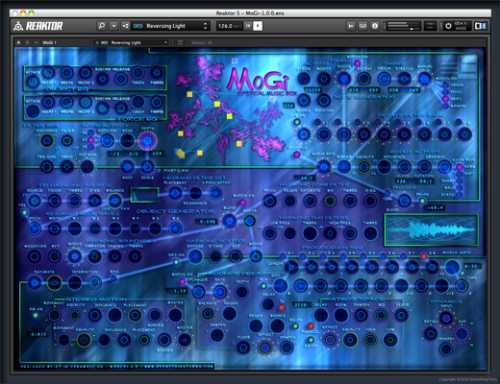Click the info hints icon in toolbar

click(x=375, y=26)
